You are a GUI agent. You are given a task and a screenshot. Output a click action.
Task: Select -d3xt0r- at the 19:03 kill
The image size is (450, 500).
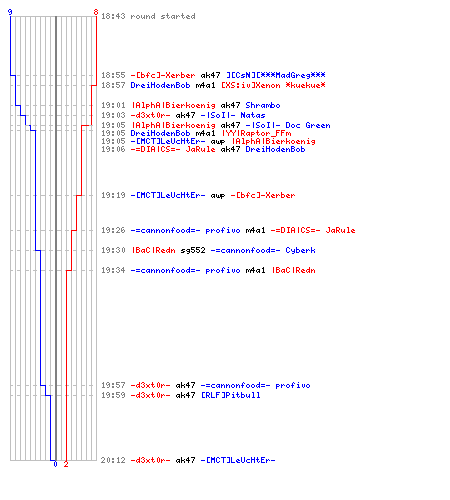click(x=150, y=115)
